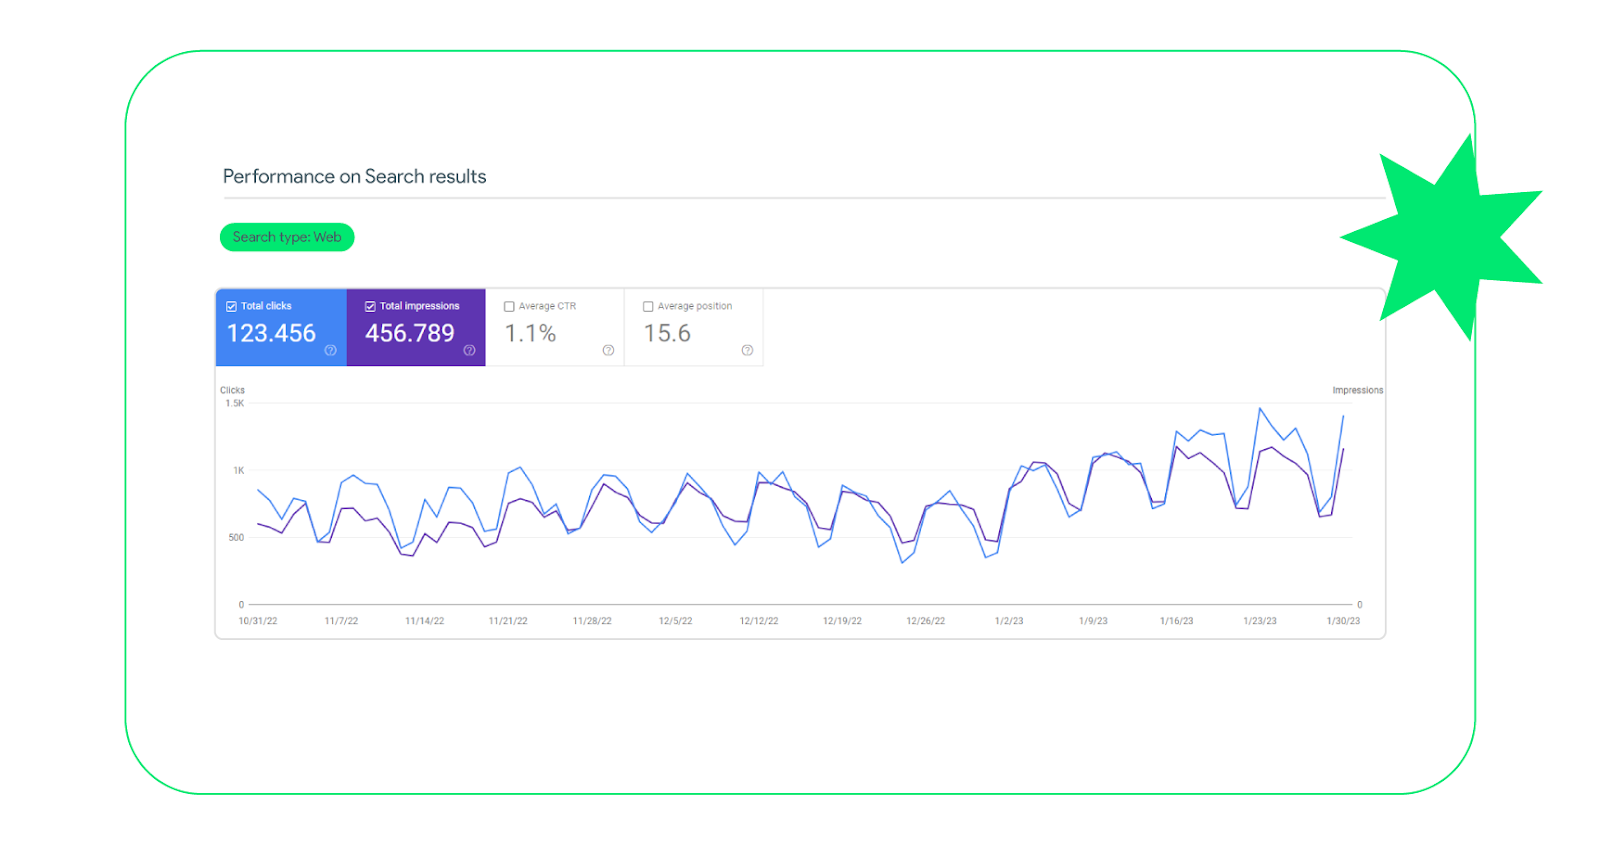Select the 123.456 total clicks card
1600x845 pixels.
[x=281, y=327]
